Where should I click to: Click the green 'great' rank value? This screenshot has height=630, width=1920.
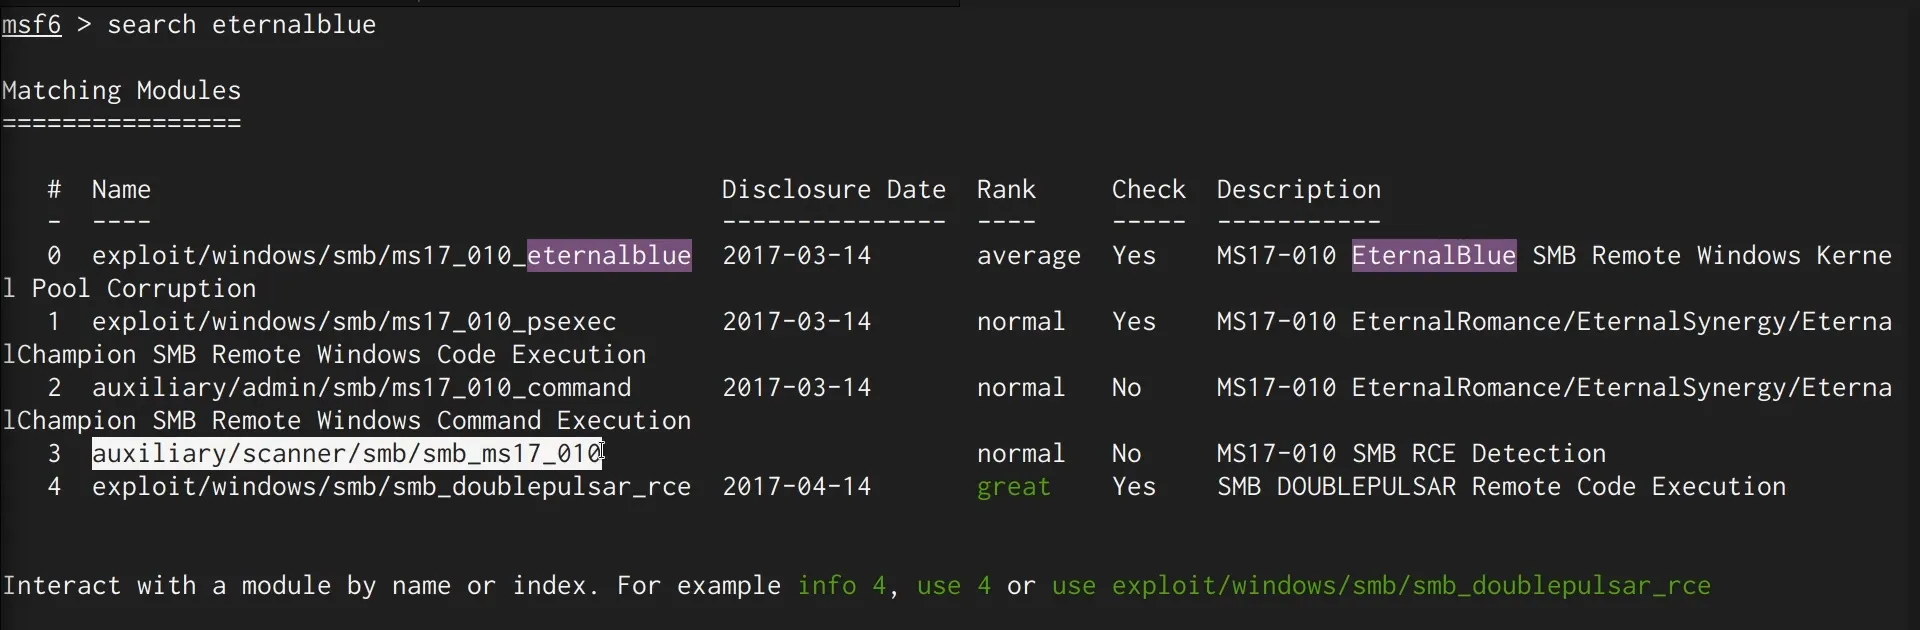(1014, 488)
